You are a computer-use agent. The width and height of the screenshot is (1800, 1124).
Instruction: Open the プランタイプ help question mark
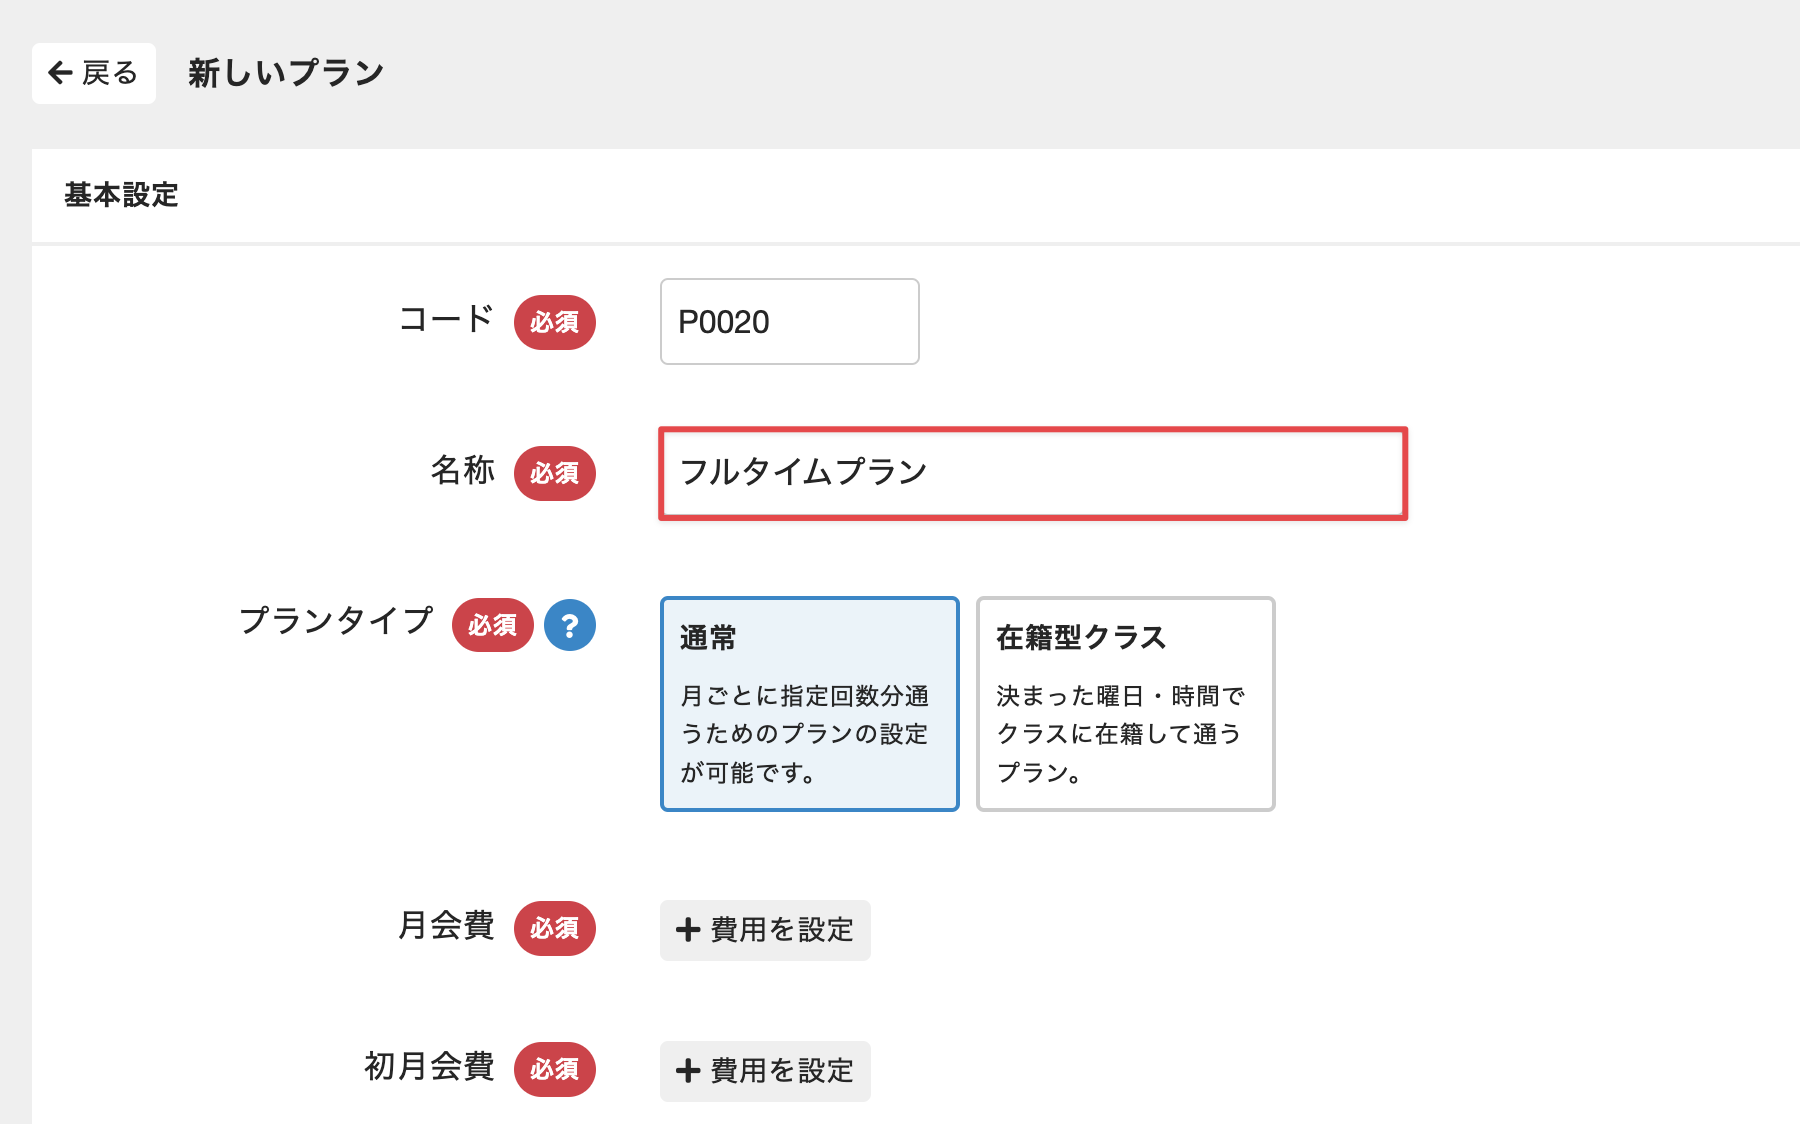(x=570, y=625)
